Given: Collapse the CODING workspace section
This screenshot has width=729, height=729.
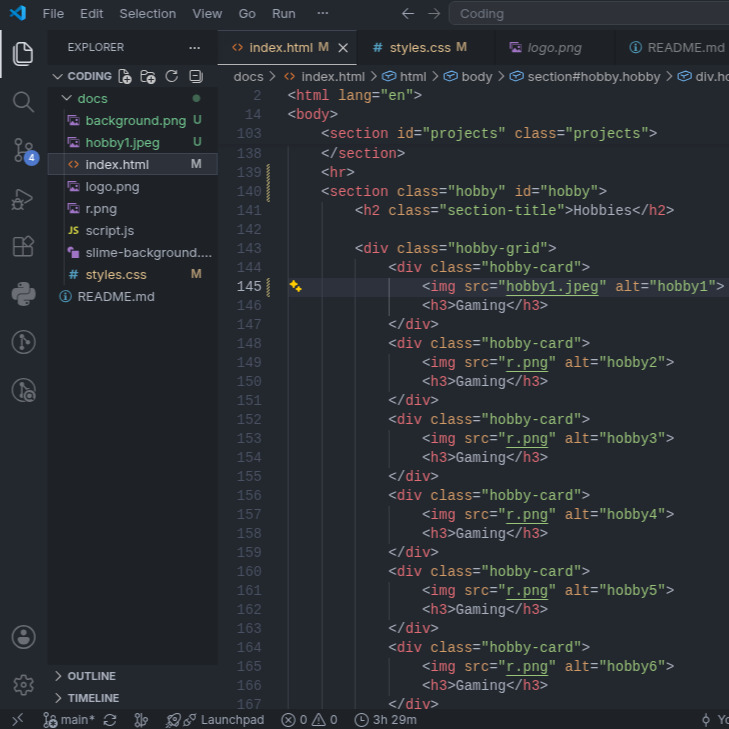Looking at the screenshot, I should click(58, 76).
